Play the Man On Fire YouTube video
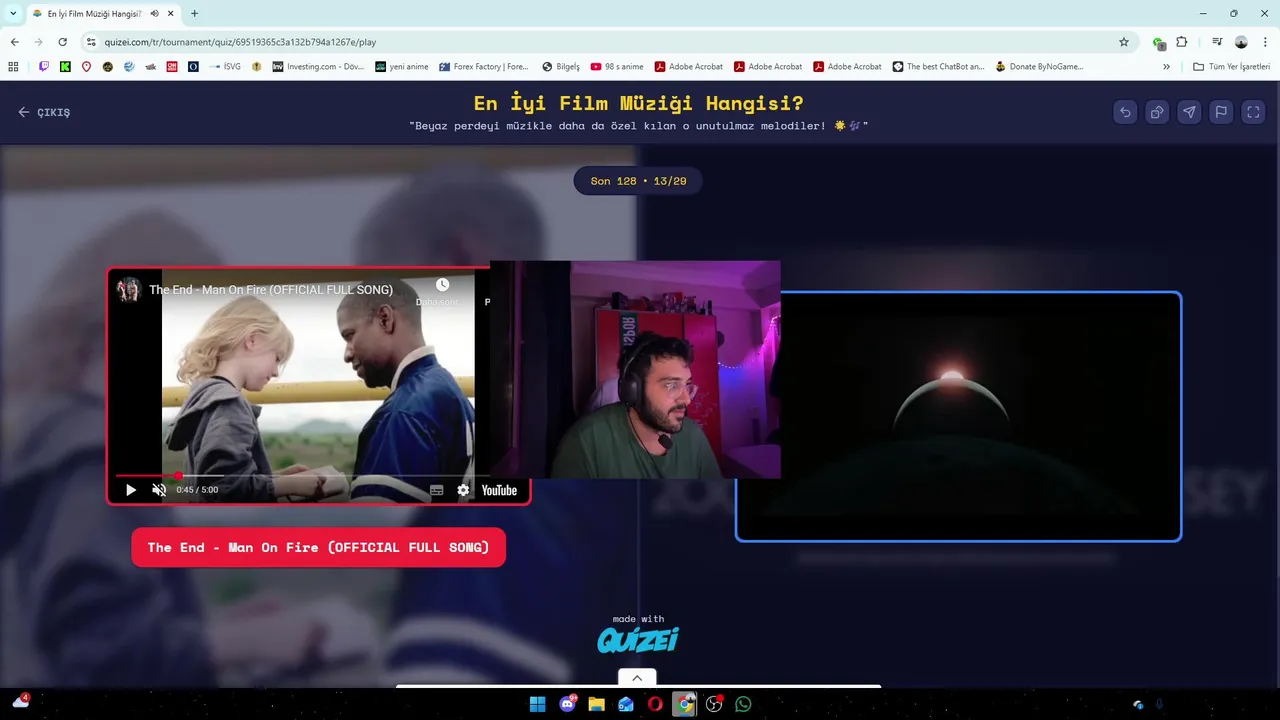Viewport: 1280px width, 720px height. [x=130, y=490]
